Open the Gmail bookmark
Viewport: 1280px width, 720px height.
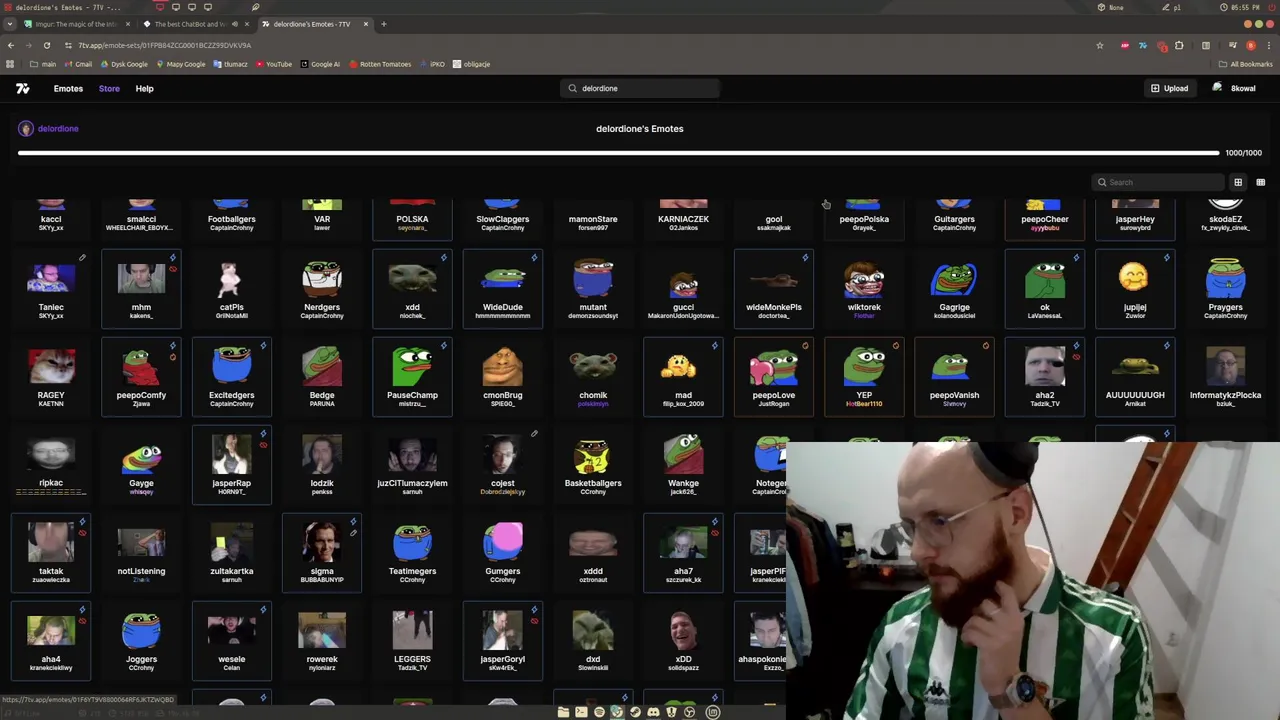click(x=78, y=64)
